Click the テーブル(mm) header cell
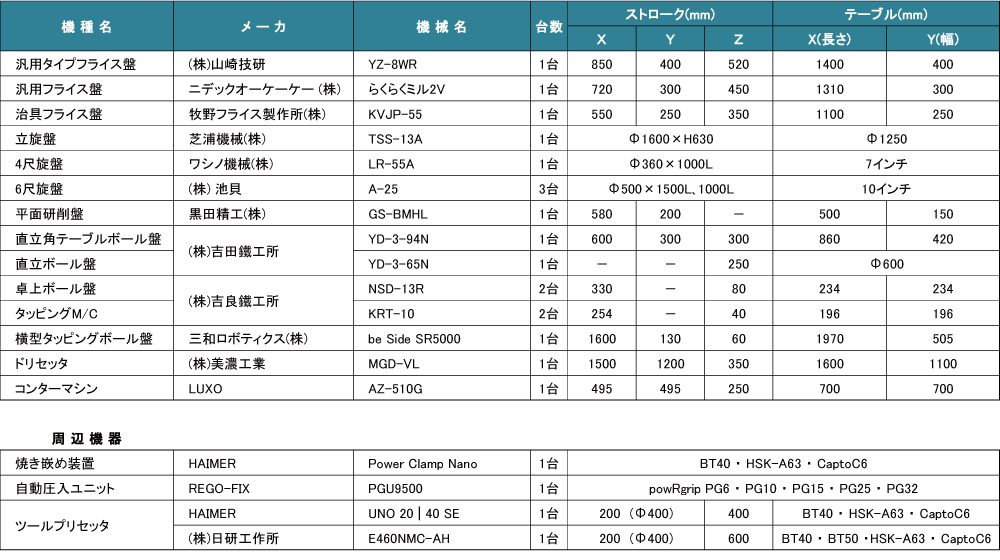The width and height of the screenshot is (1000, 560). (885, 14)
